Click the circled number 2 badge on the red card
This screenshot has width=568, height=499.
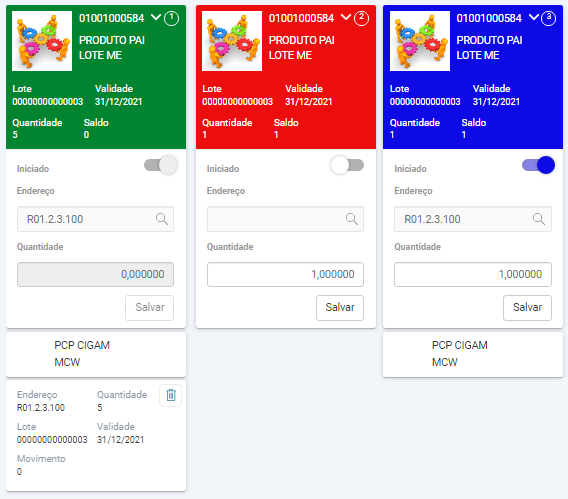tap(361, 18)
